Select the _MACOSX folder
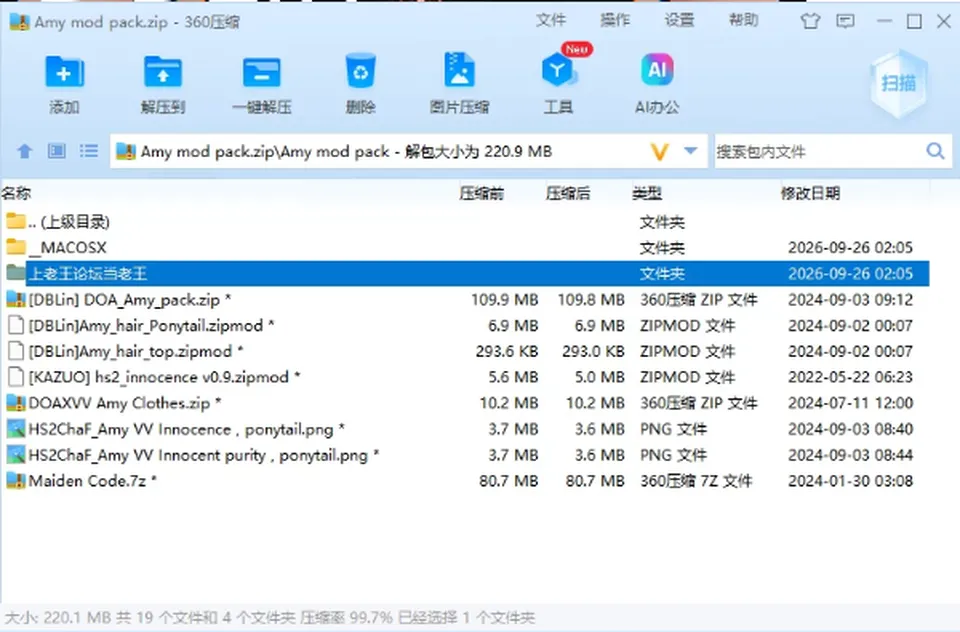The height and width of the screenshot is (632, 960). pos(465,247)
